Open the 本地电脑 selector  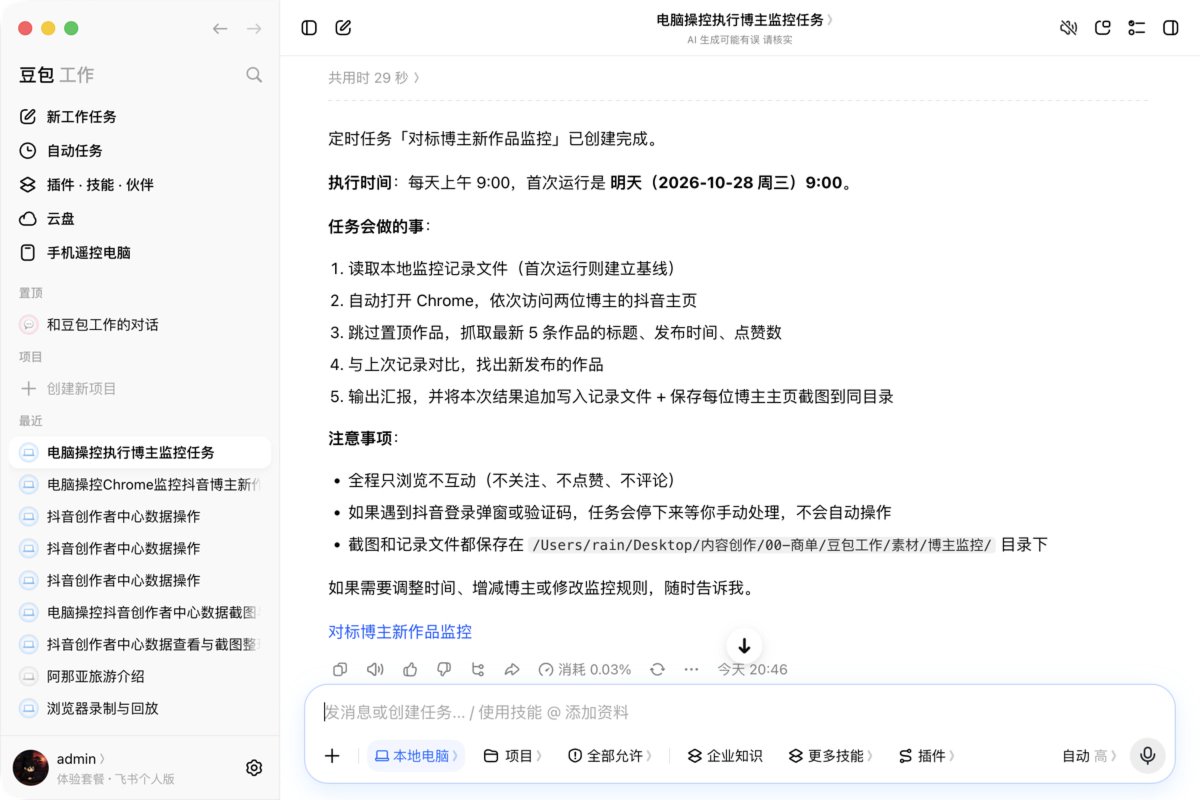pos(416,756)
